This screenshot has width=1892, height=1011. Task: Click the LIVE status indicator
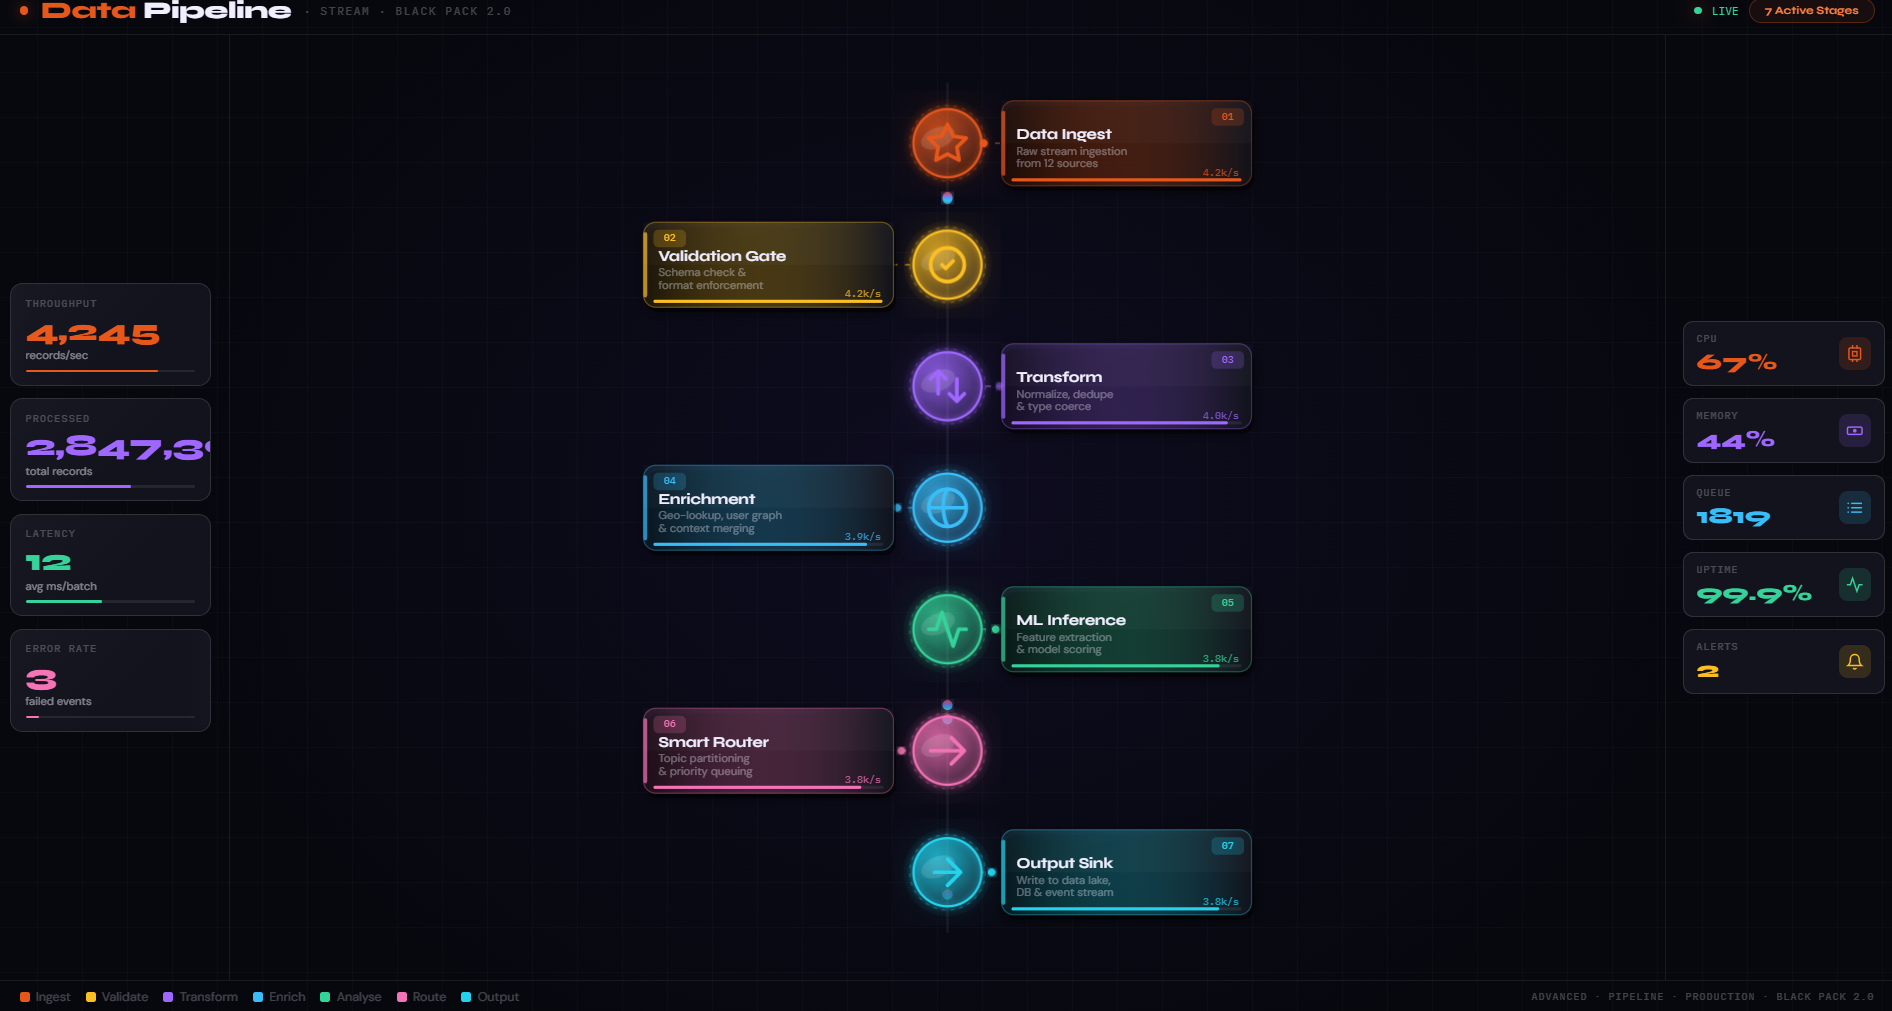(x=1714, y=11)
